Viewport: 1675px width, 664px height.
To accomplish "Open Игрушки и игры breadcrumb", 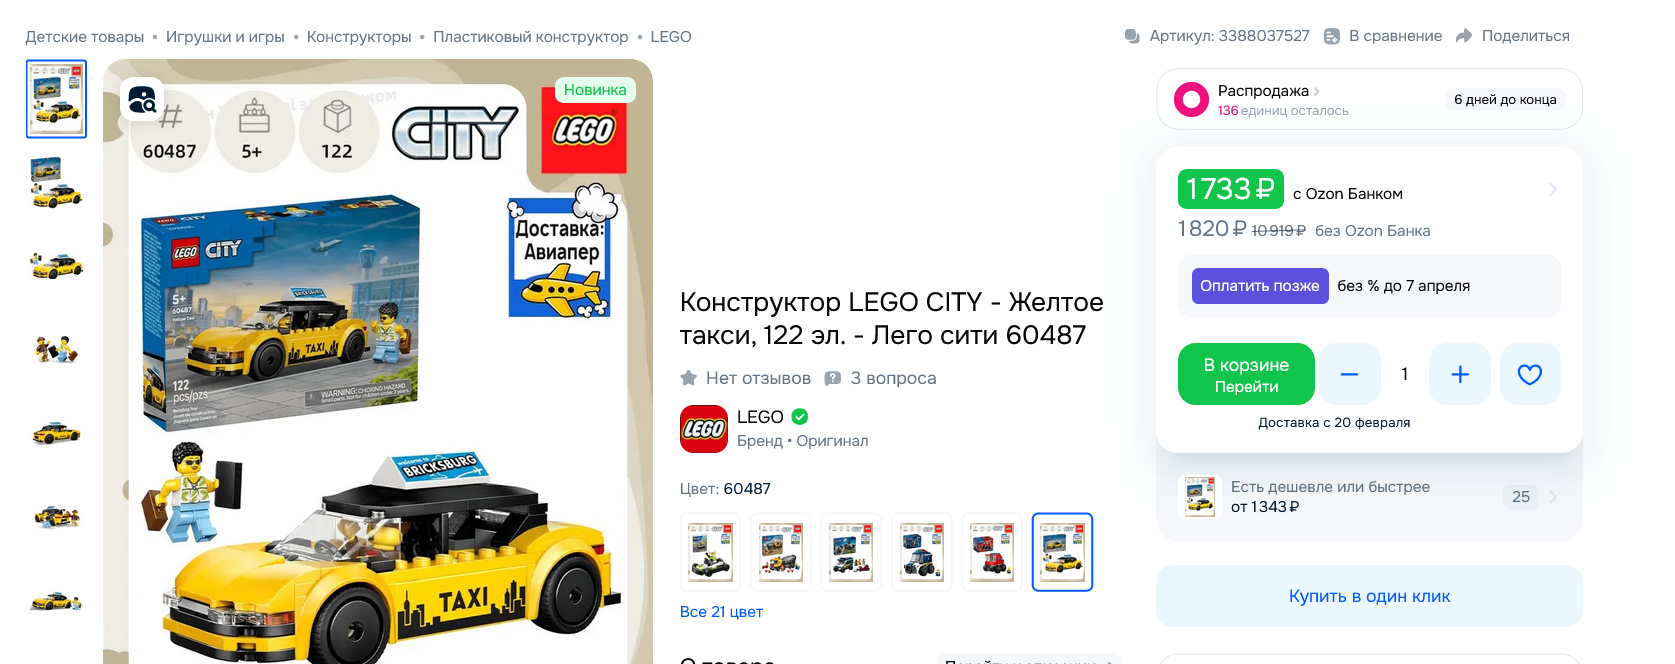I will pos(225,37).
